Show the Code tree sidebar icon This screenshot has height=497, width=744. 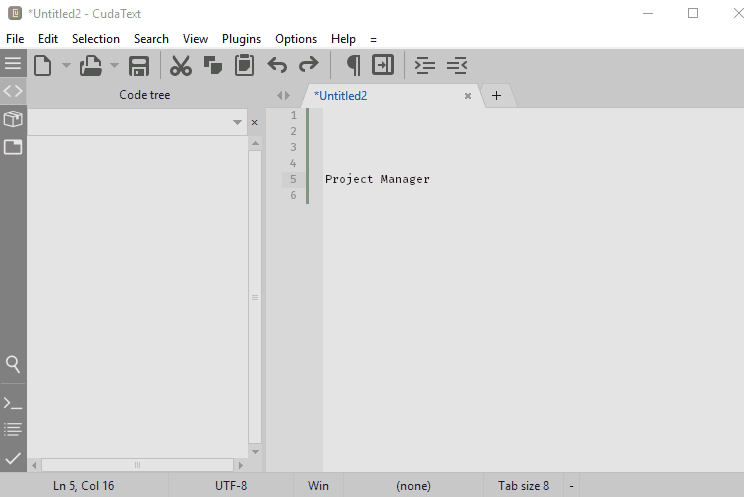13,91
